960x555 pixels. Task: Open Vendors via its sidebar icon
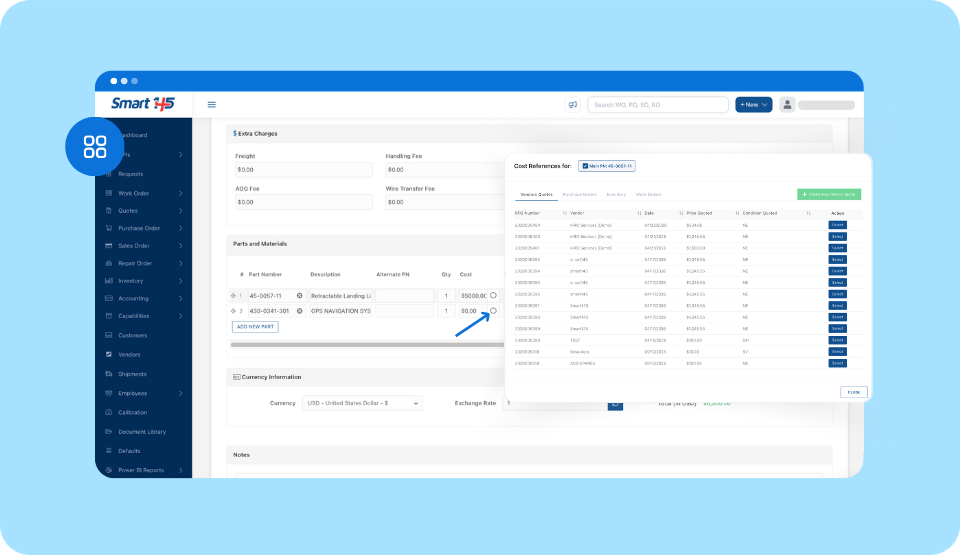[x=109, y=355]
